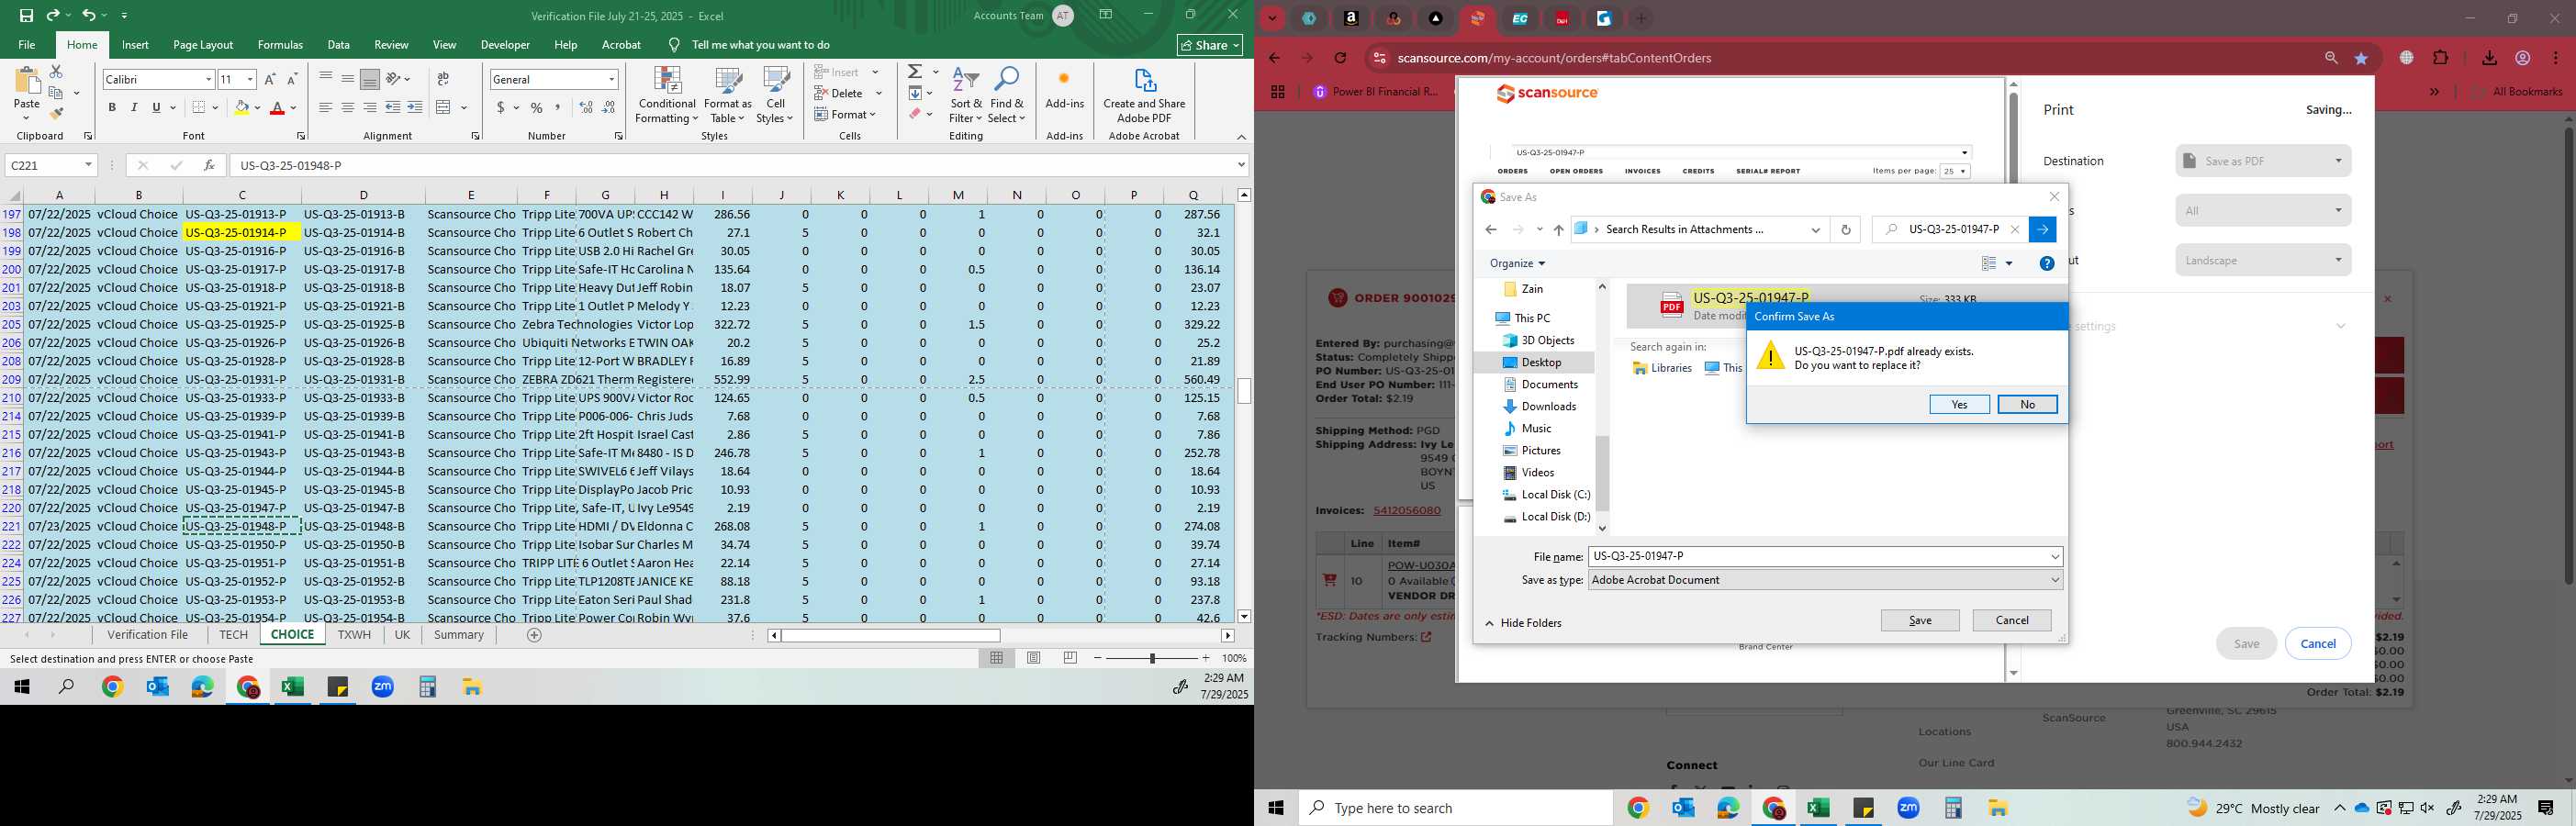
Task: Click the Comma Style icon in Number group
Action: point(558,107)
